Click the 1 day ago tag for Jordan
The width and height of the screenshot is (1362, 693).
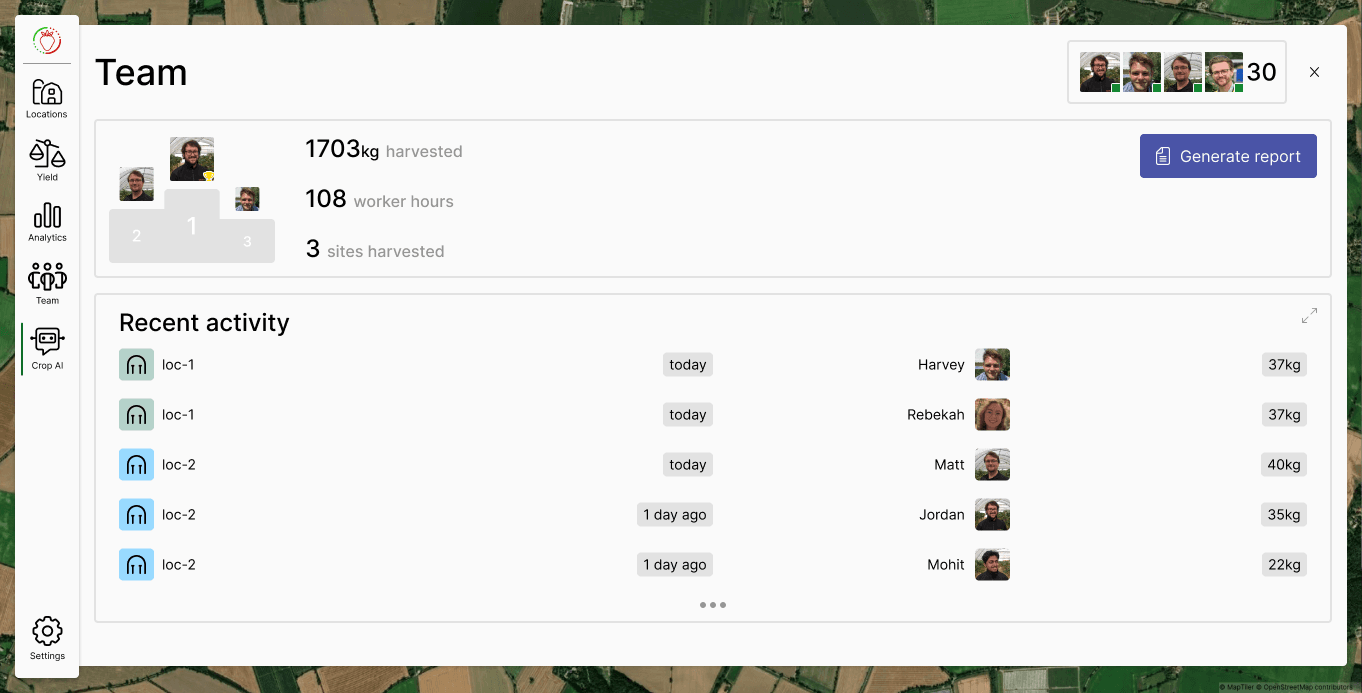pyautogui.click(x=674, y=515)
